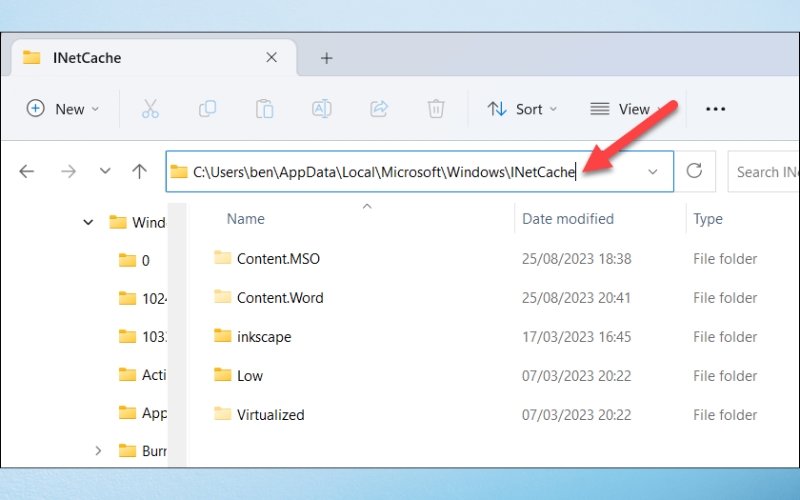Screen dimensions: 800x500
Task: Click the Paste clipboard icon
Action: (x=264, y=109)
